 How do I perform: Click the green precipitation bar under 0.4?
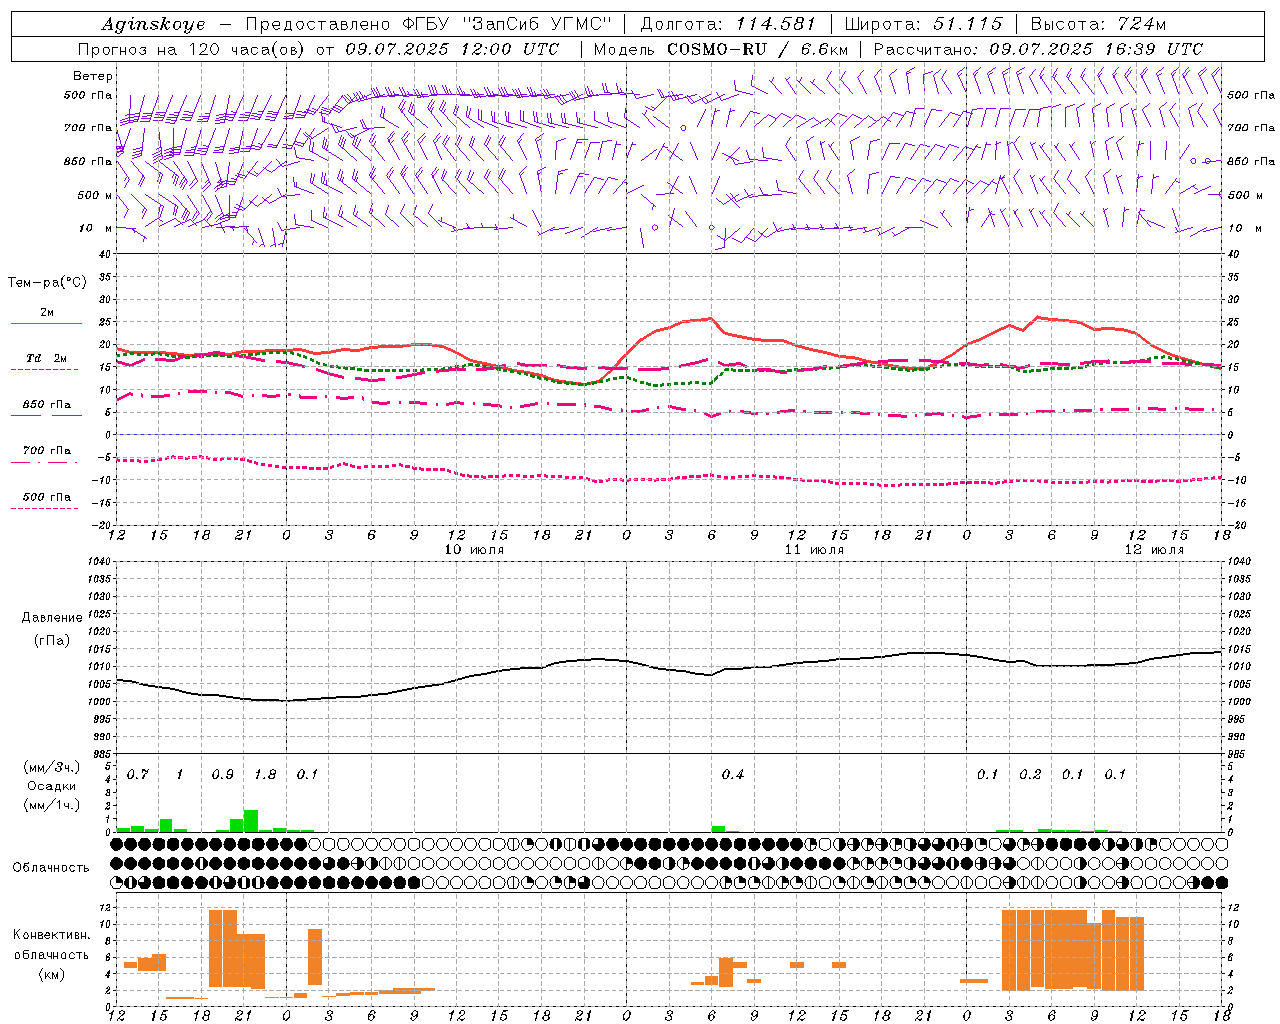[719, 829]
